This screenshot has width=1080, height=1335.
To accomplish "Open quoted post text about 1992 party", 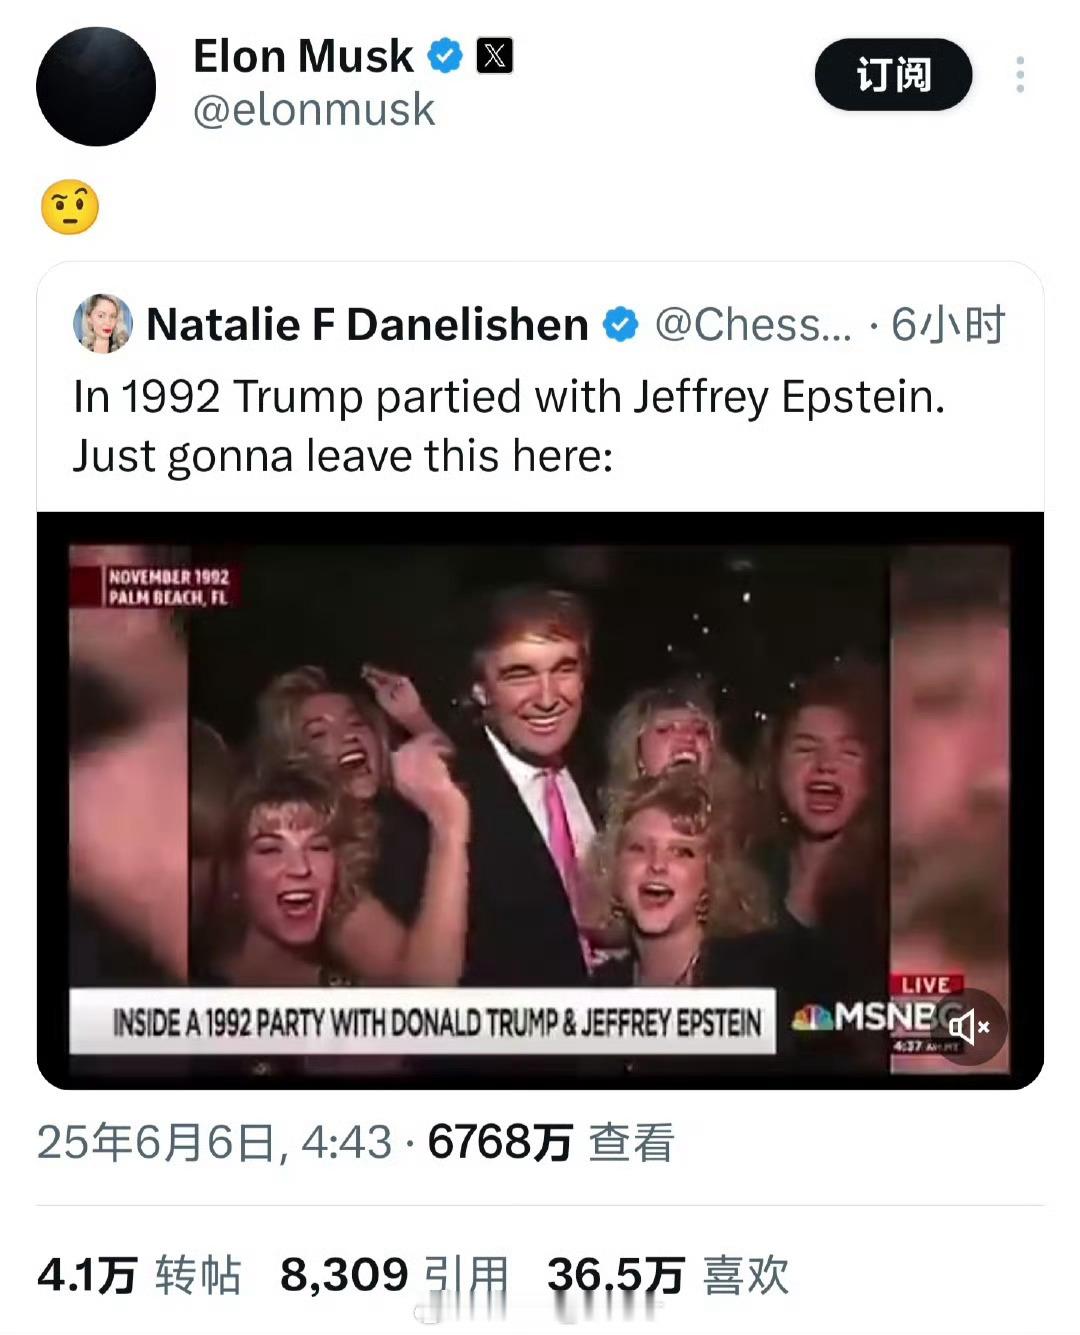I will pos(509,426).
